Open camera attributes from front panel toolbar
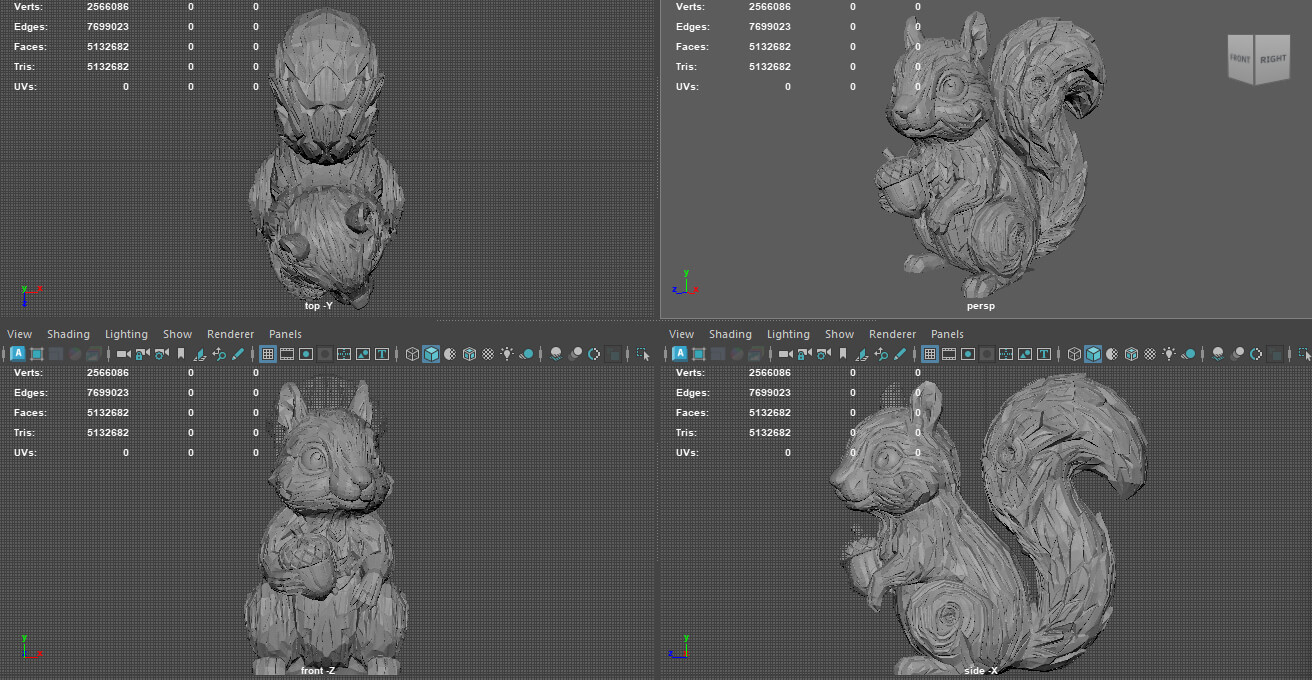The image size is (1312, 680). click(x=161, y=354)
